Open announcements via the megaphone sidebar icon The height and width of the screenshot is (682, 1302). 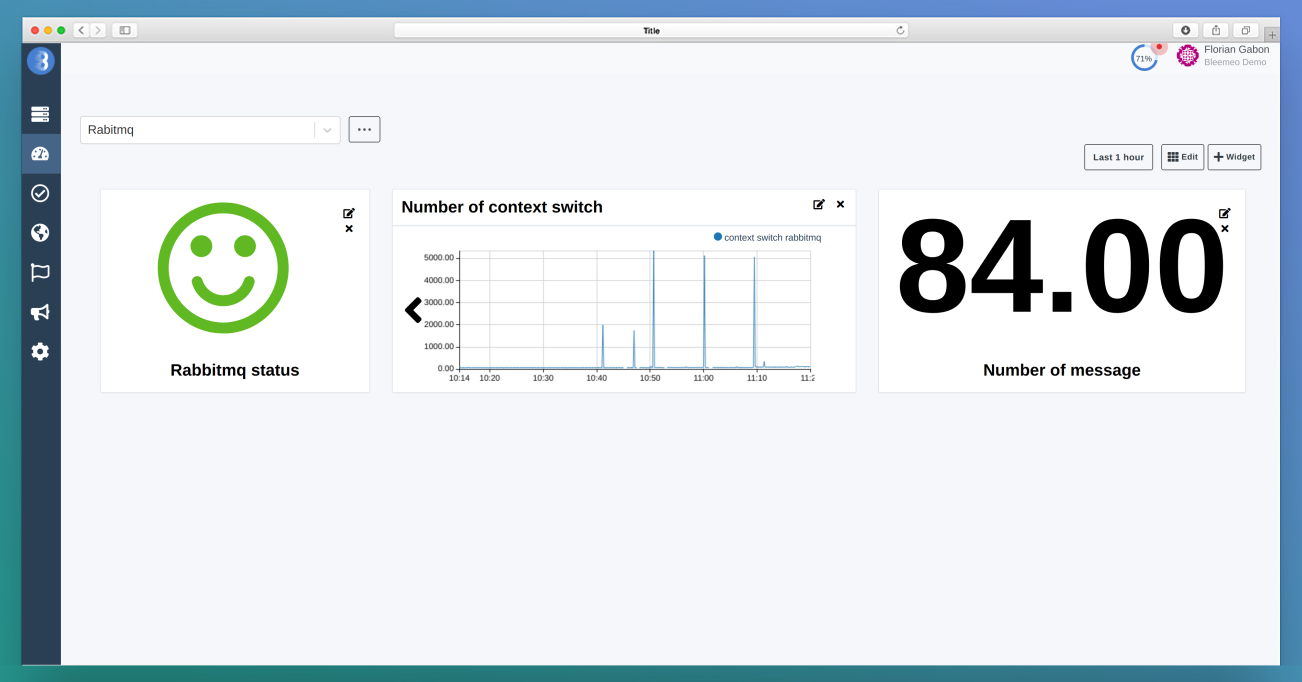coord(40,312)
